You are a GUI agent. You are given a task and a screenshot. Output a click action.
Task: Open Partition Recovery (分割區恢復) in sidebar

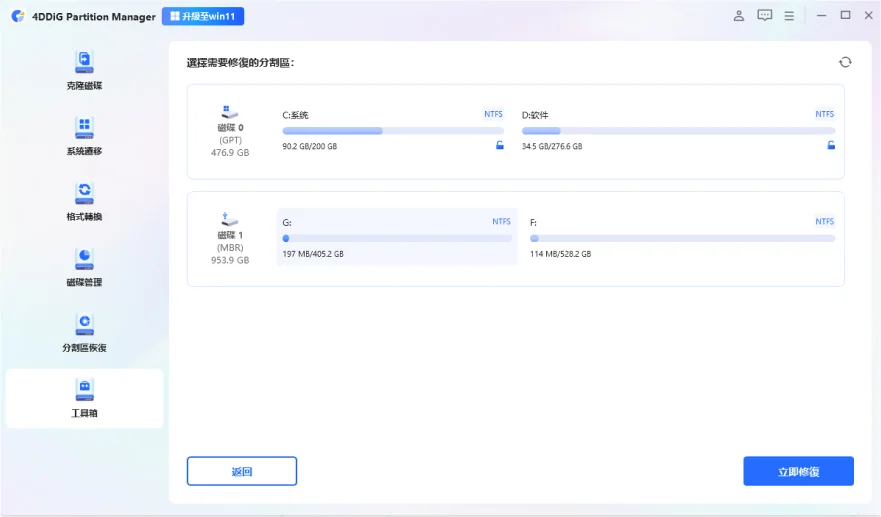(x=84, y=333)
